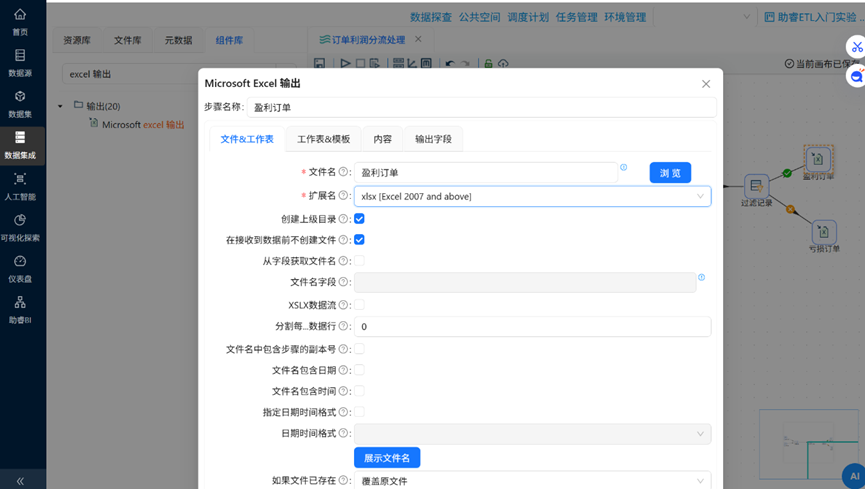
Task: Switch to the 文件库 tab
Action: [127, 40]
